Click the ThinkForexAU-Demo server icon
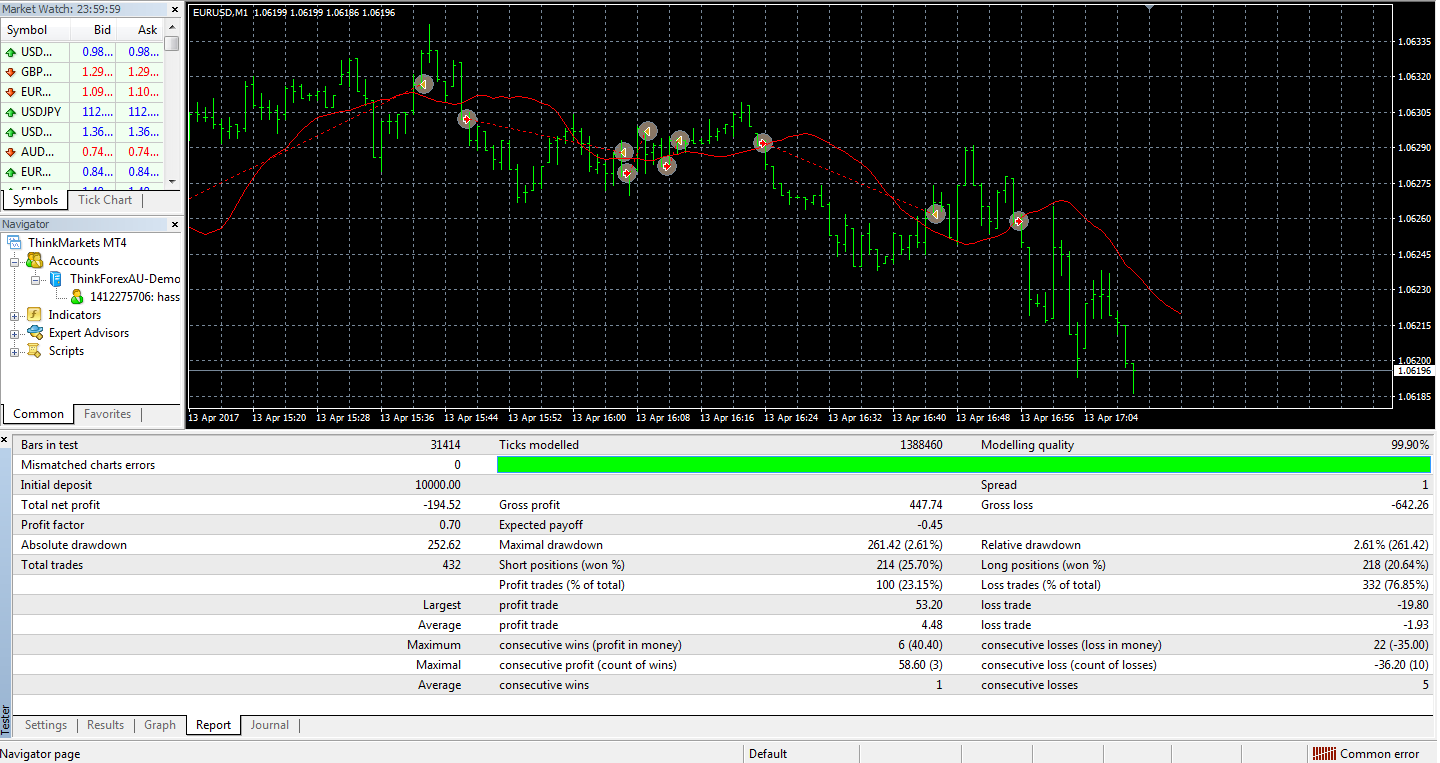Screen dimensions: 1440x763 tap(56, 279)
